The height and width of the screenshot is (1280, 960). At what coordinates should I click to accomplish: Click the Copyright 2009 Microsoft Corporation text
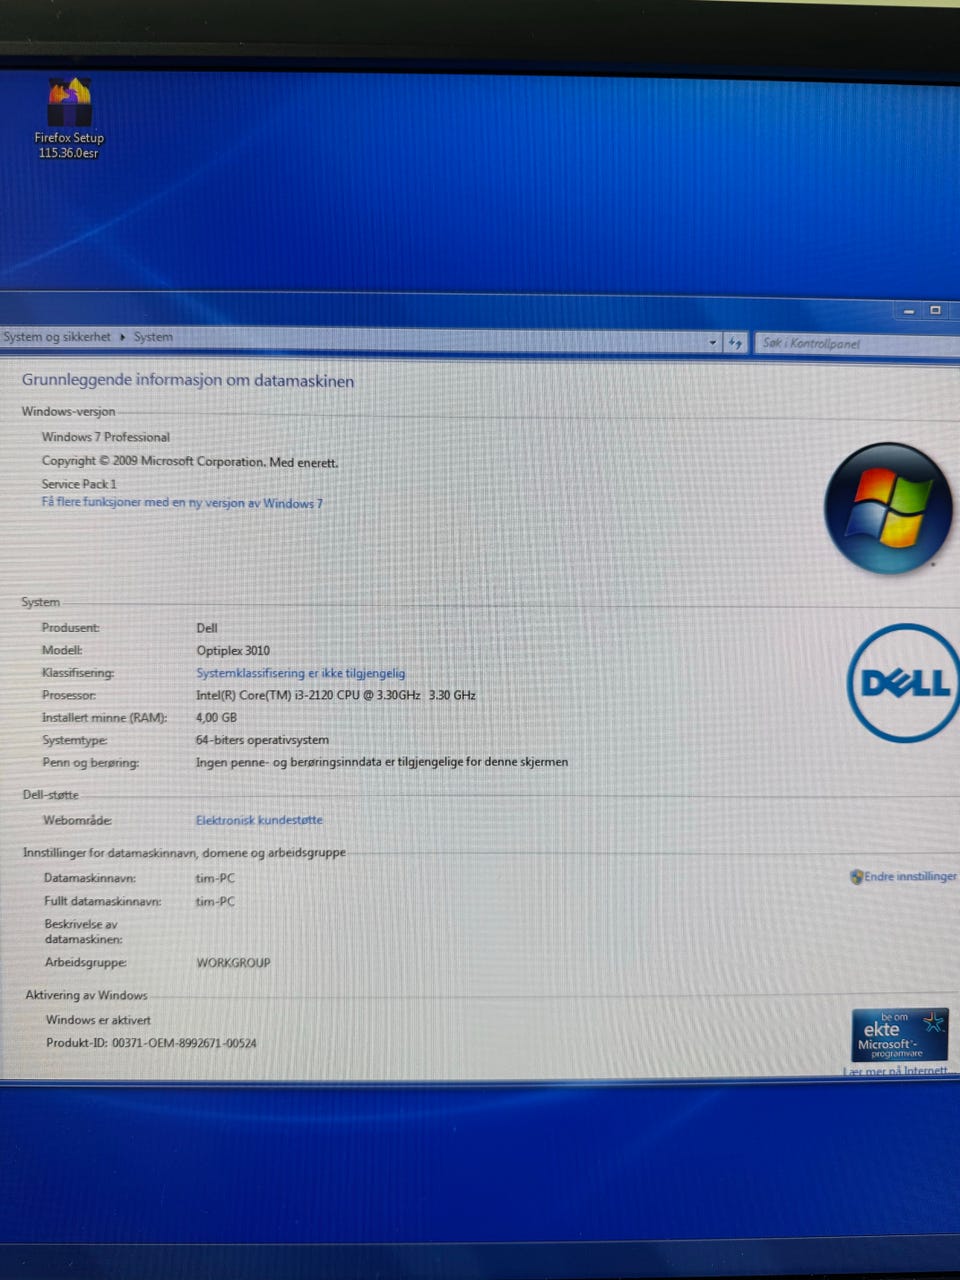(190, 462)
